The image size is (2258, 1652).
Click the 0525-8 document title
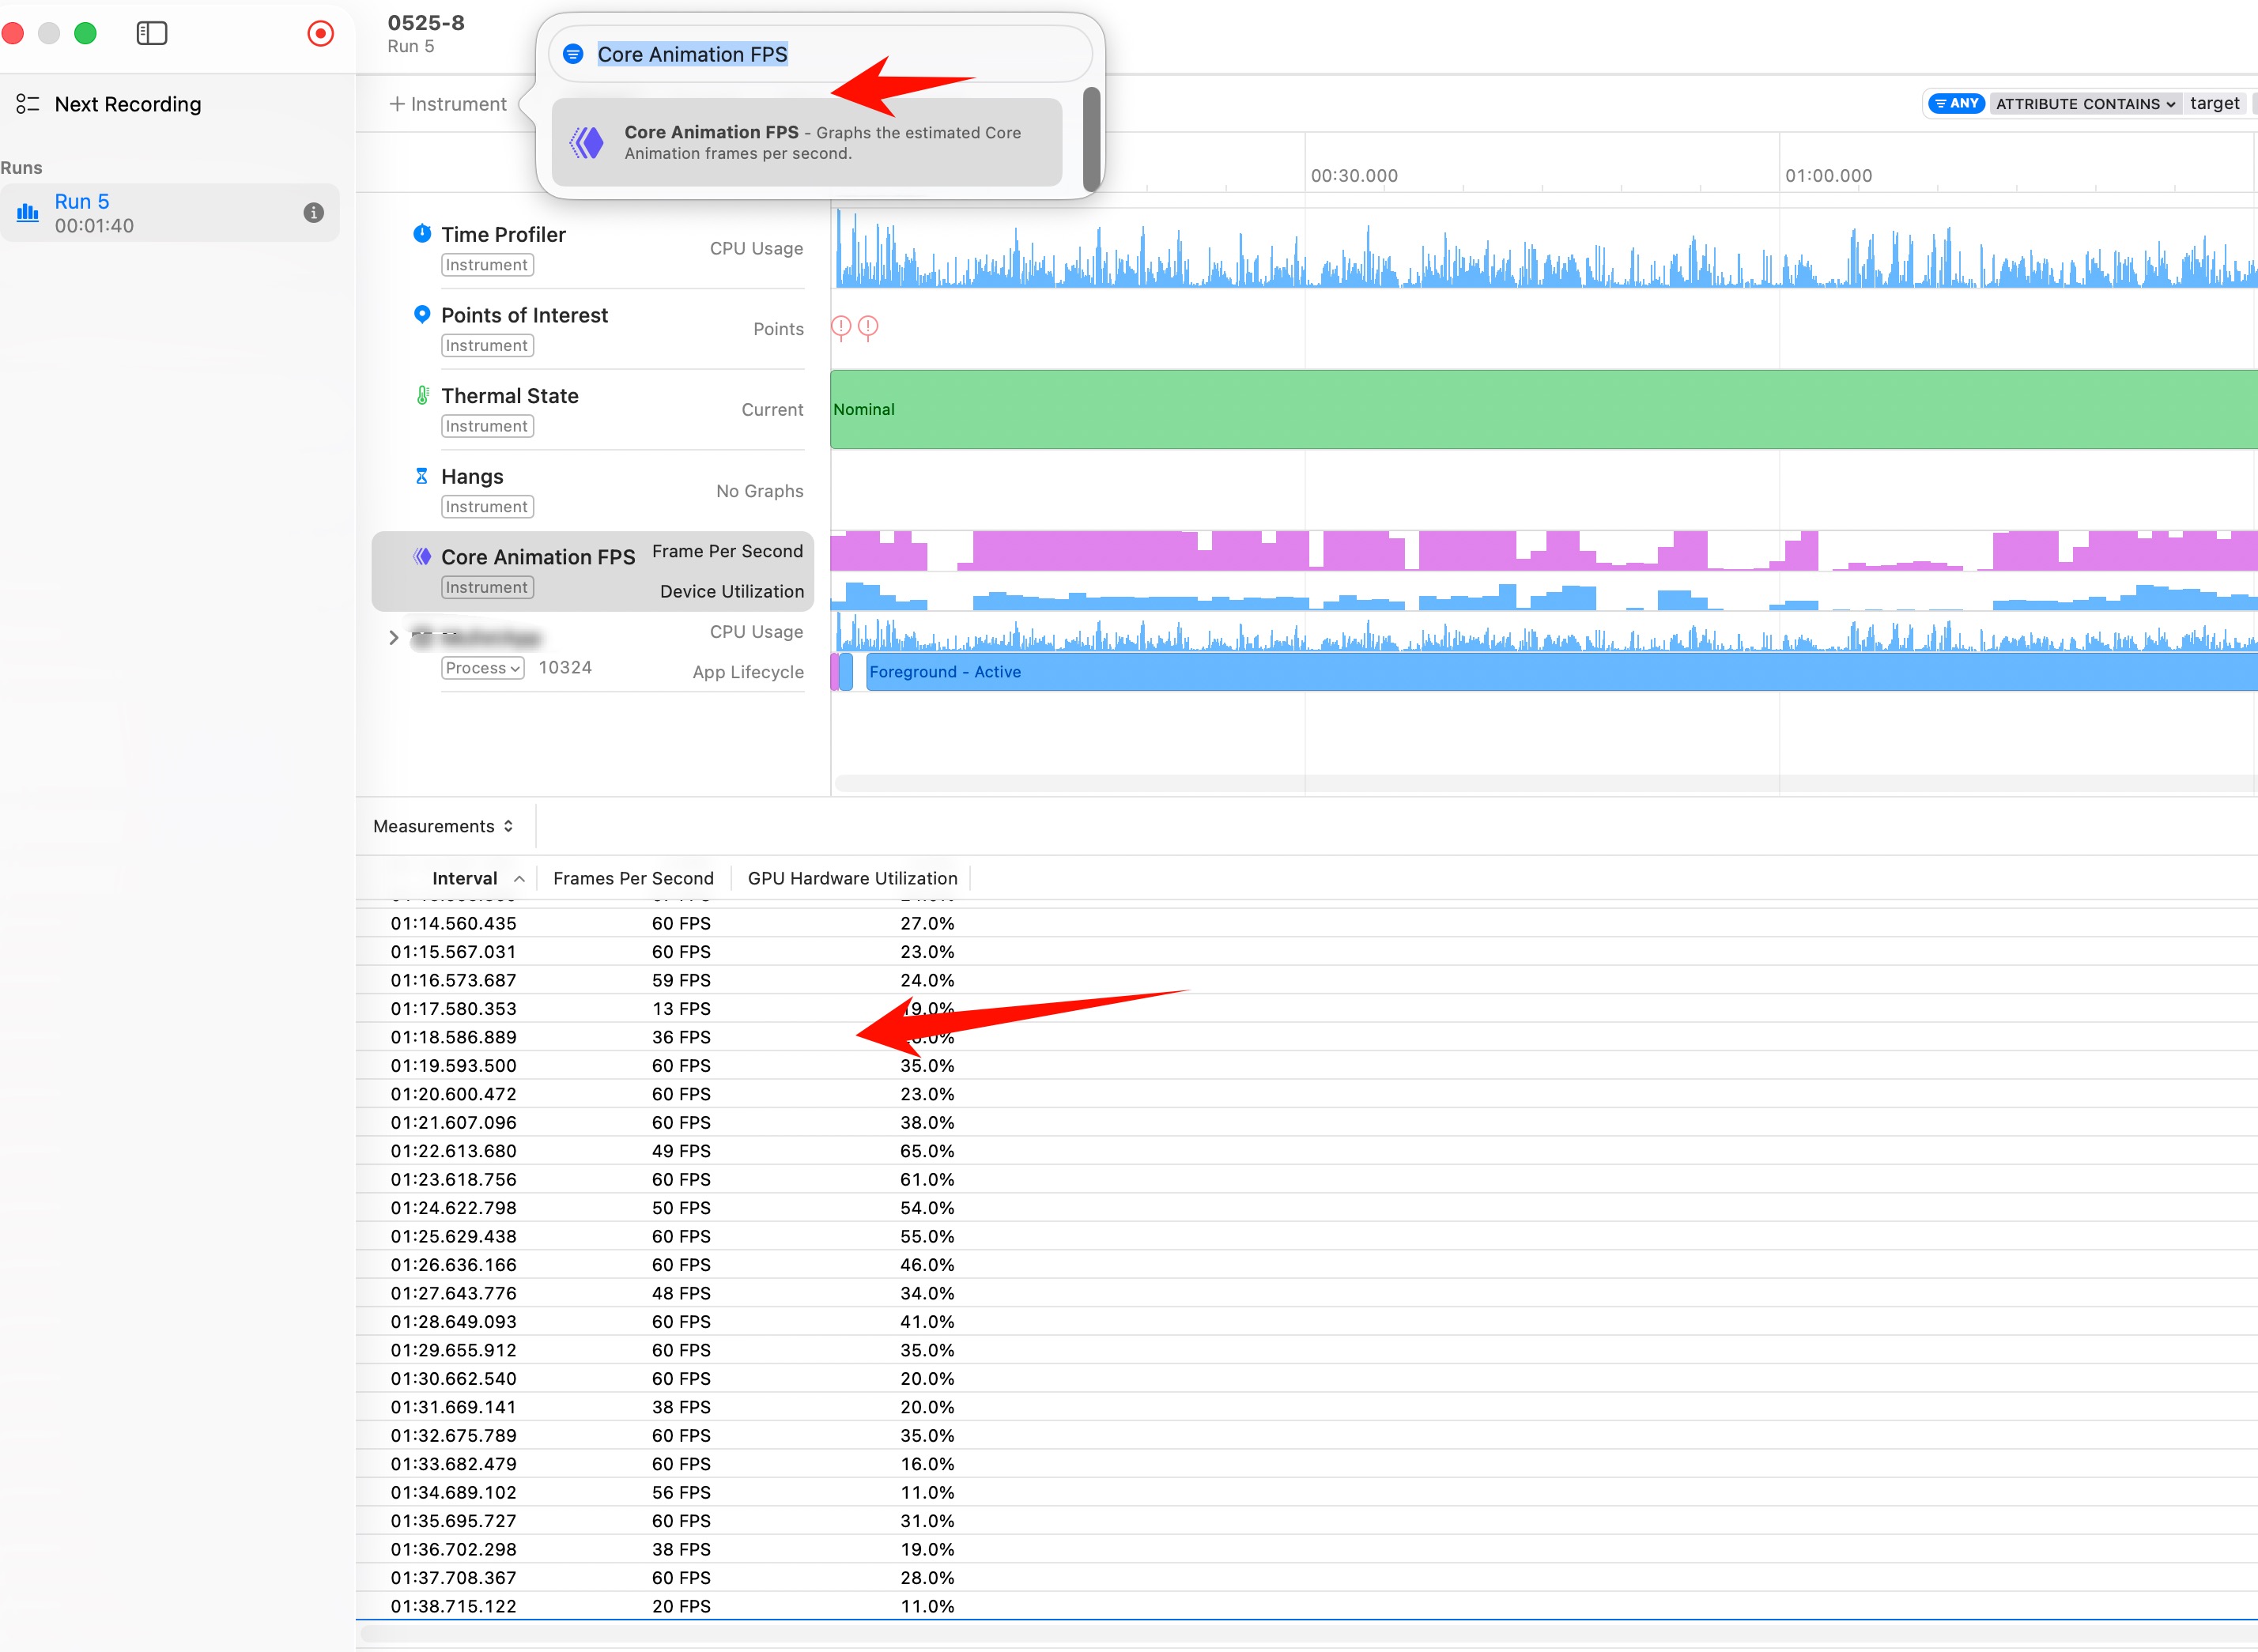coord(426,22)
